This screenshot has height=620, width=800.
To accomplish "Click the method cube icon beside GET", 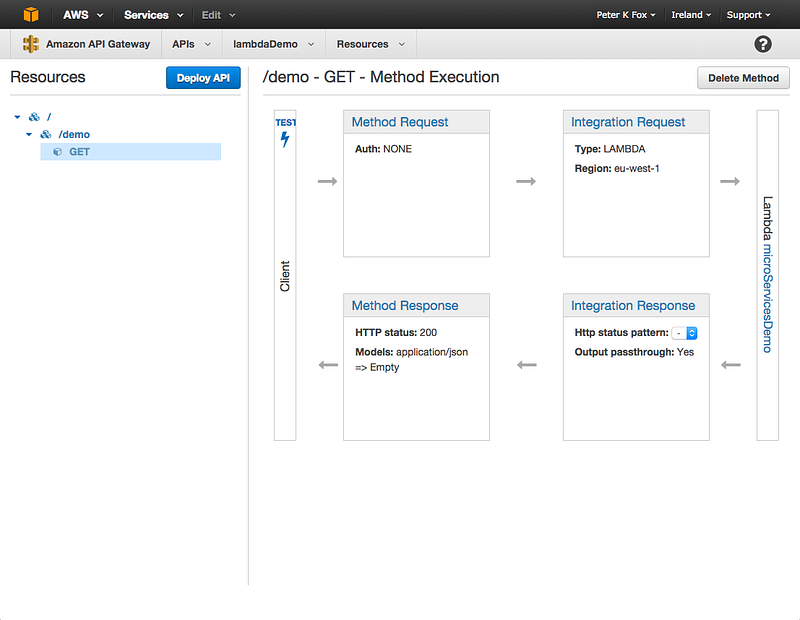I will pyautogui.click(x=58, y=152).
